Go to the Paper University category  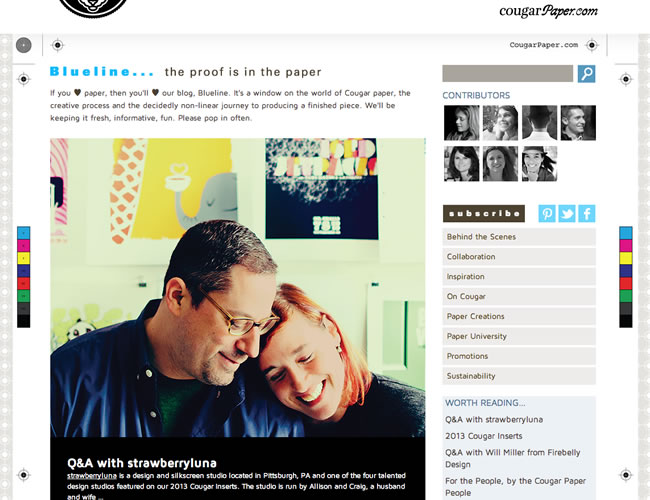(519, 336)
